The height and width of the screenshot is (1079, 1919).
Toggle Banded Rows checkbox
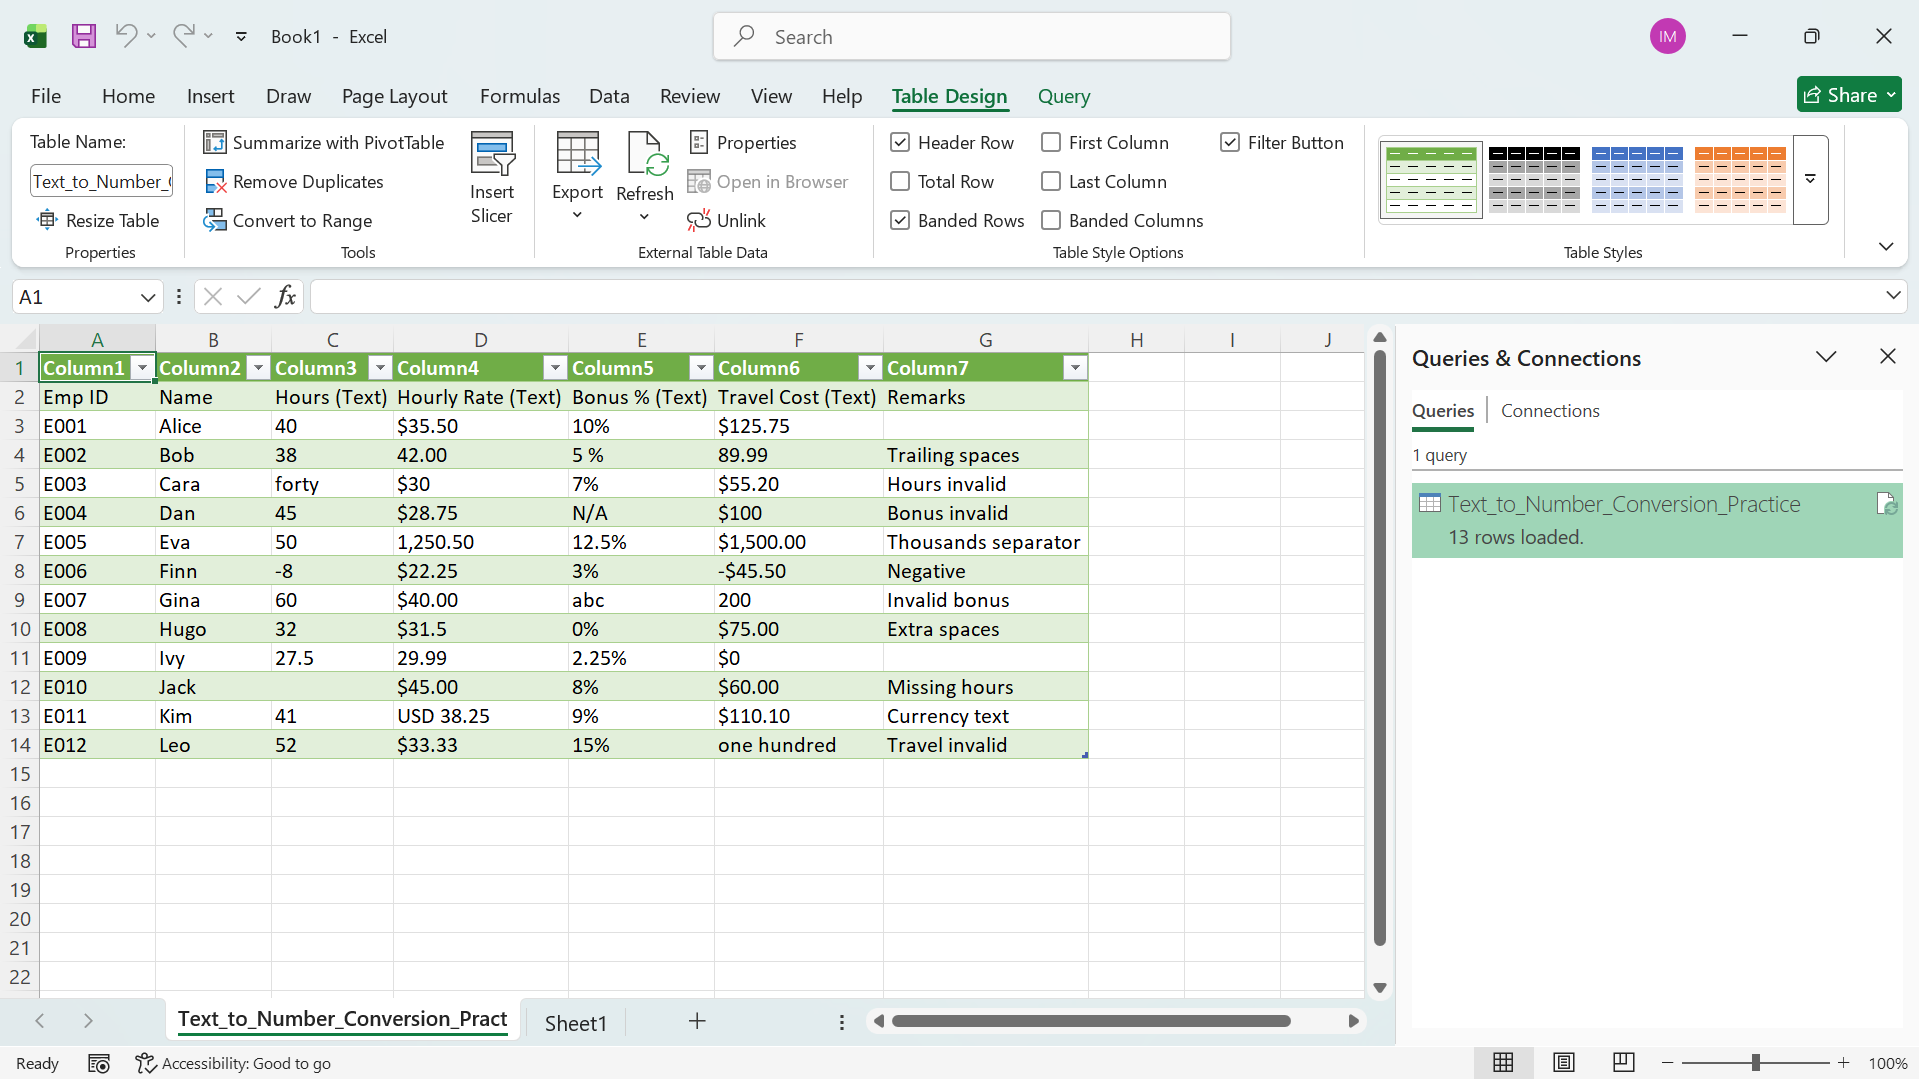pyautogui.click(x=900, y=221)
